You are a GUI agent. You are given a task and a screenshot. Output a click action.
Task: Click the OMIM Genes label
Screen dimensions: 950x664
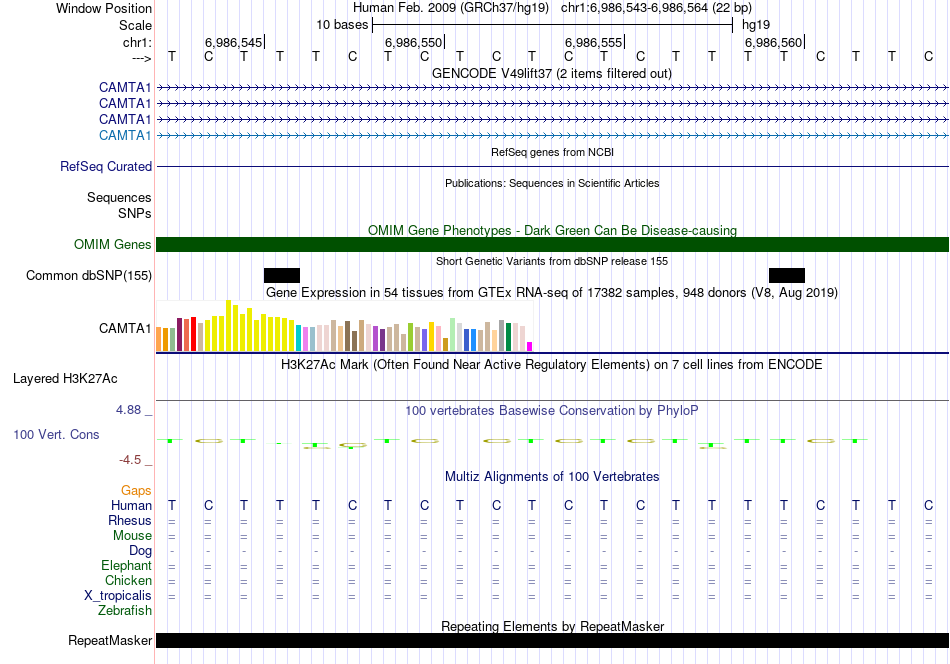tap(112, 244)
